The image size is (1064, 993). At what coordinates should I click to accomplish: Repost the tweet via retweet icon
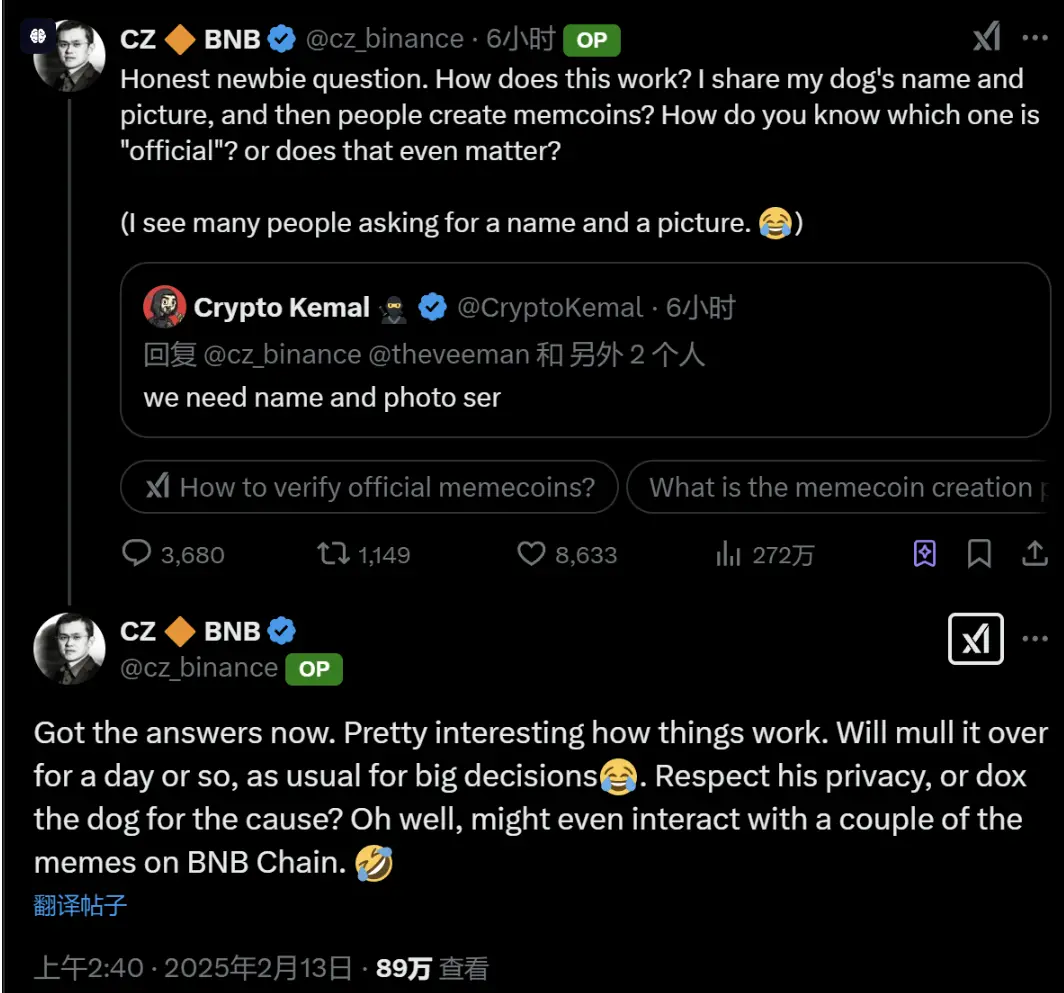333,553
